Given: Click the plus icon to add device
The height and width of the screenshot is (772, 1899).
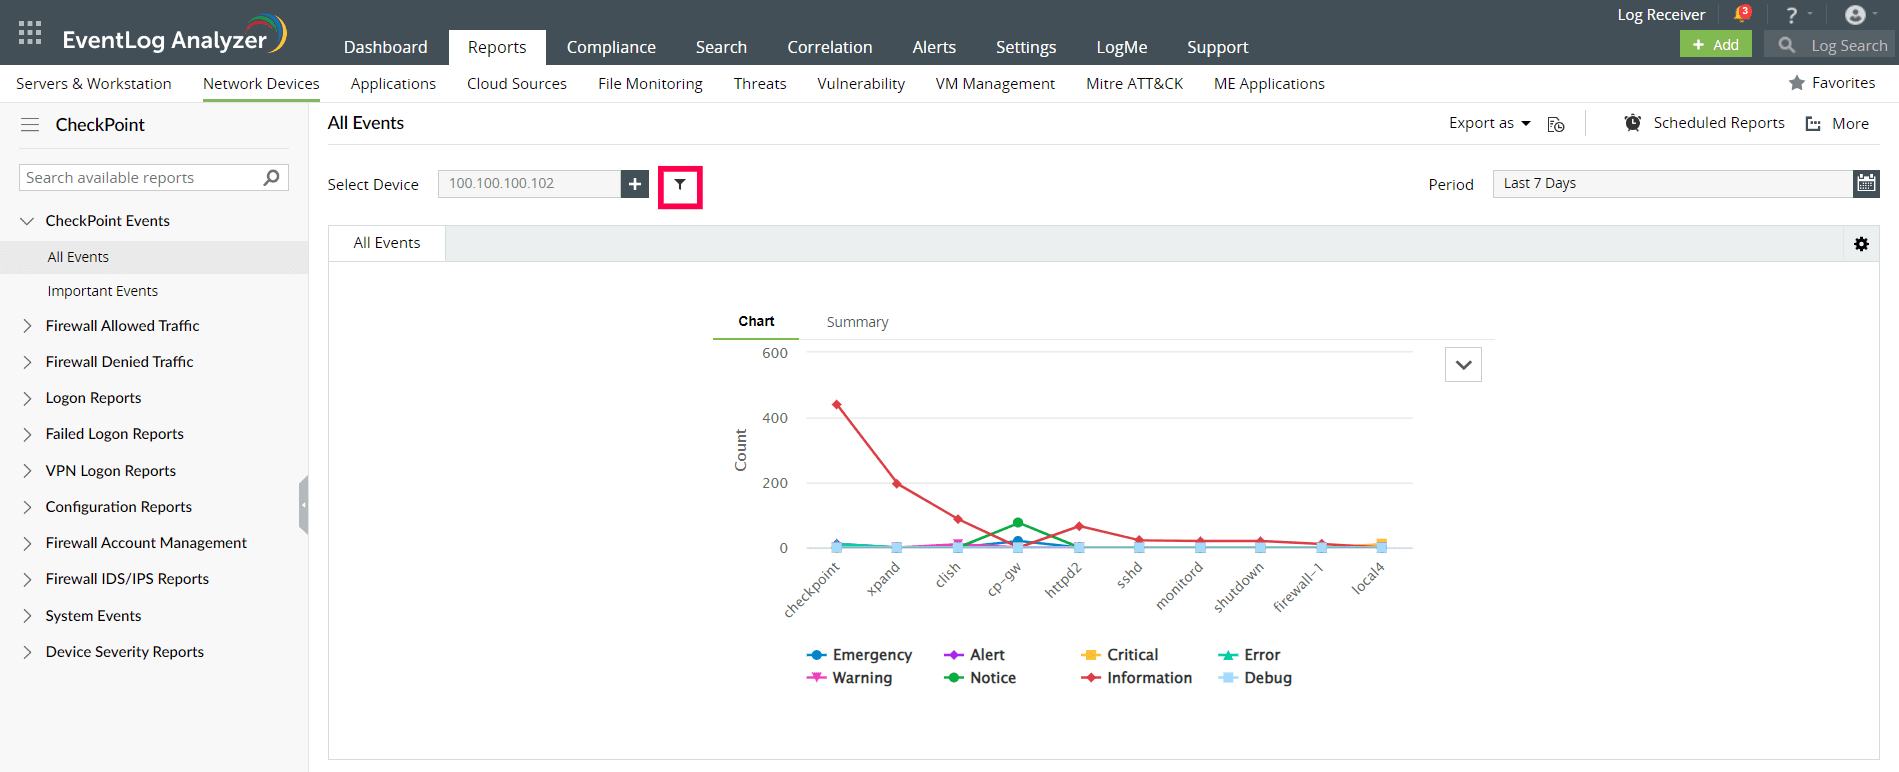Looking at the screenshot, I should [635, 184].
